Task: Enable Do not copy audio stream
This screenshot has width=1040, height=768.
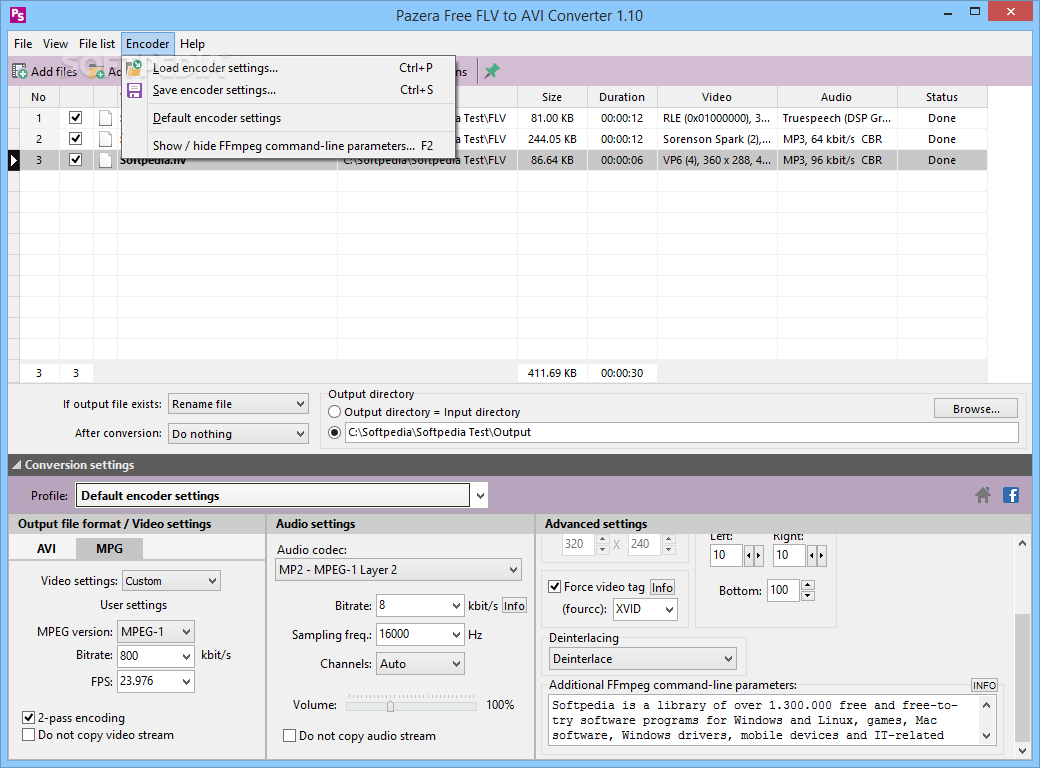Action: 289,736
